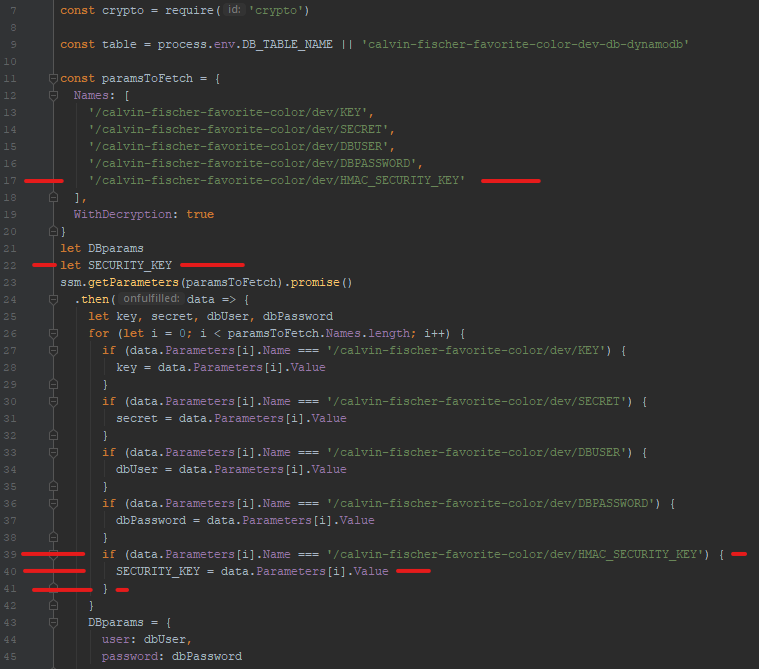The image size is (759, 669).
Task: Click the '/dev/KEY' path string on line 13
Action: click(228, 112)
